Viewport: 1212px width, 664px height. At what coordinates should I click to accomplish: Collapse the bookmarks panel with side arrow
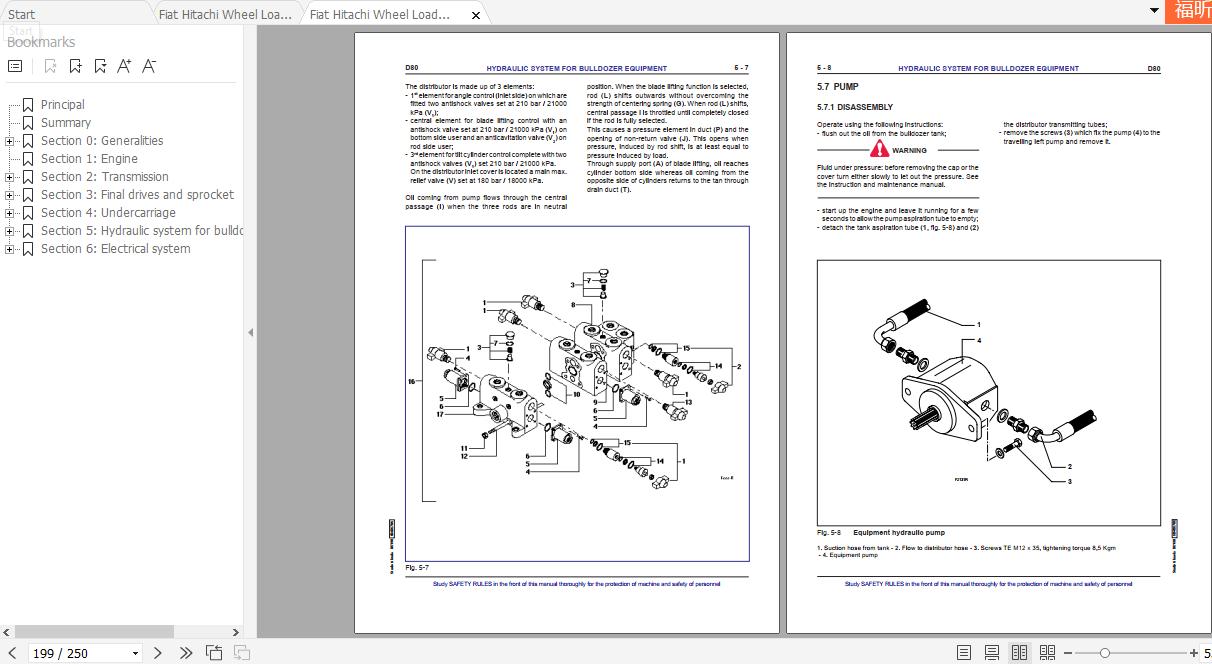250,333
